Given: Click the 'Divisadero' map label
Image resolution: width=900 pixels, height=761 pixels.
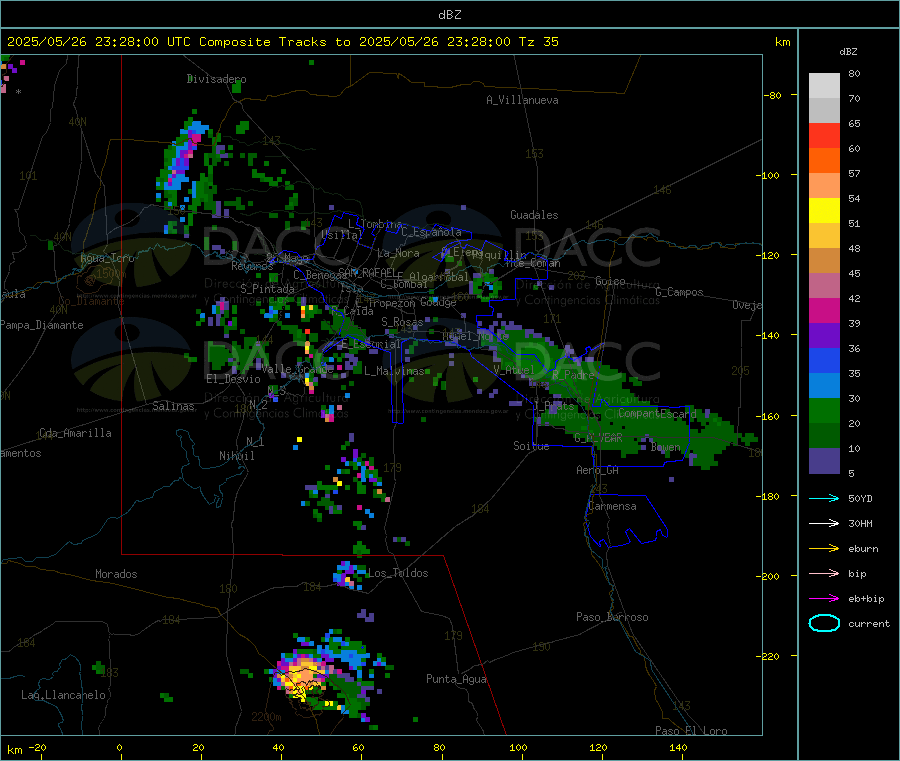Looking at the screenshot, I should tap(216, 79).
